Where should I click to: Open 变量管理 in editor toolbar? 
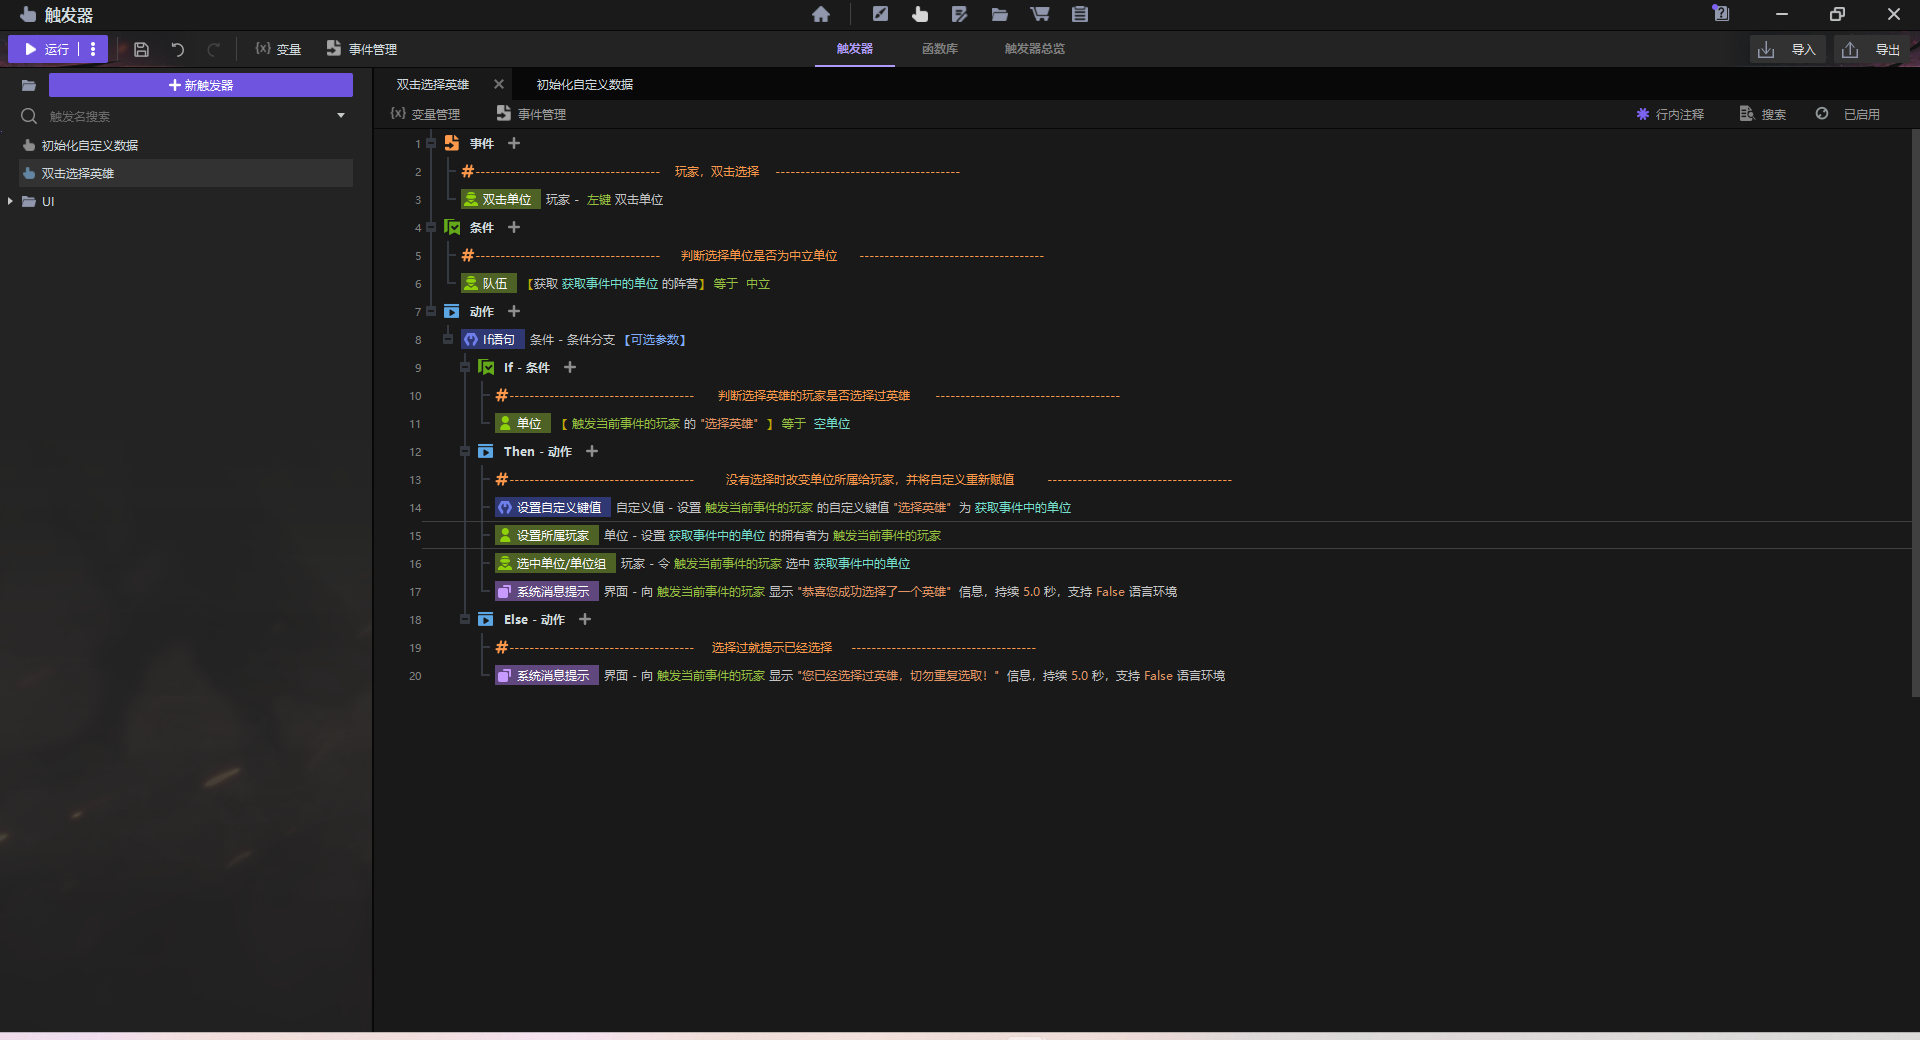click(425, 114)
